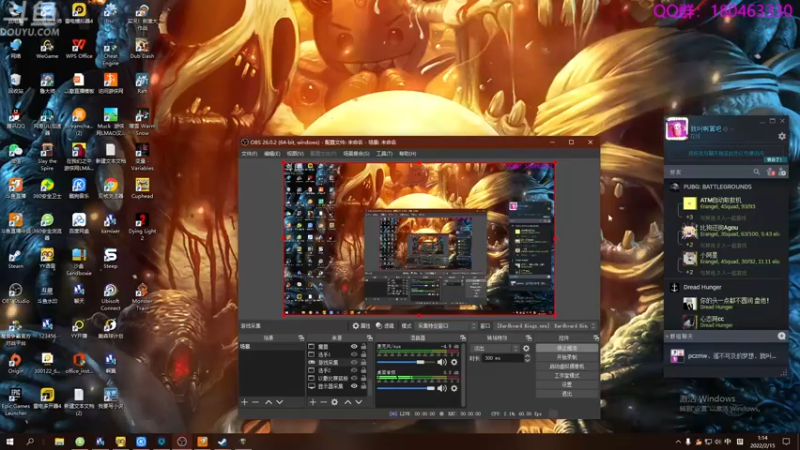Viewport: 800px width, 450px height.
Task: Open the 淡出 scene transition dropdown
Action: 495,348
